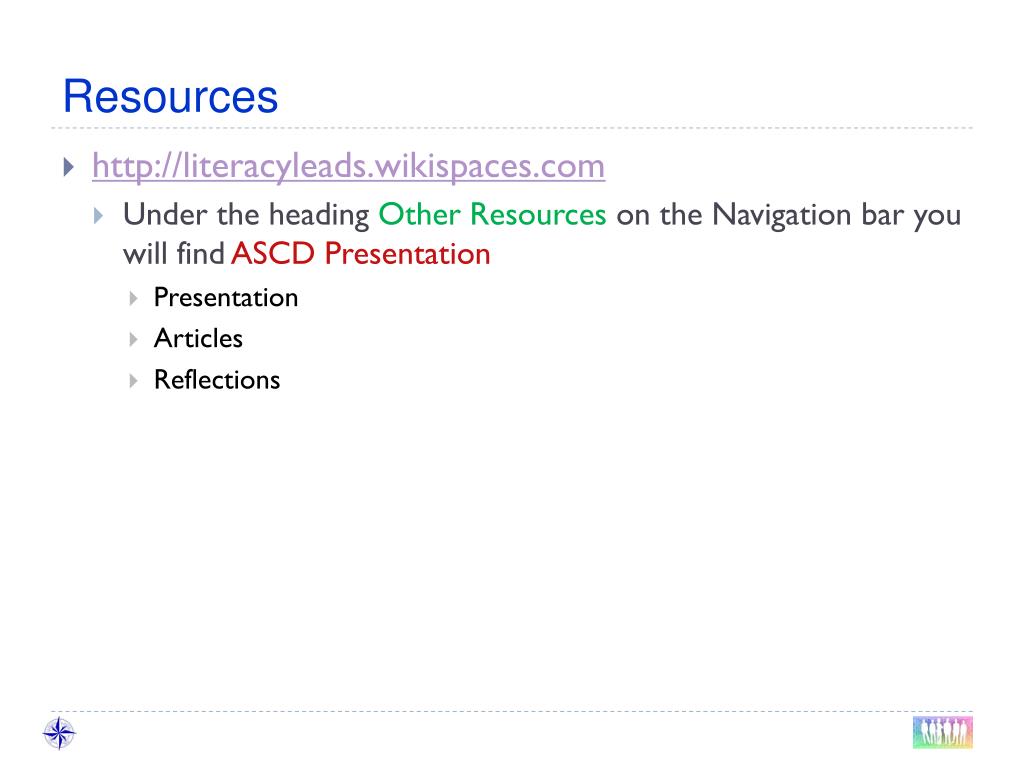Click the dashed footer line above the icons

tap(512, 711)
